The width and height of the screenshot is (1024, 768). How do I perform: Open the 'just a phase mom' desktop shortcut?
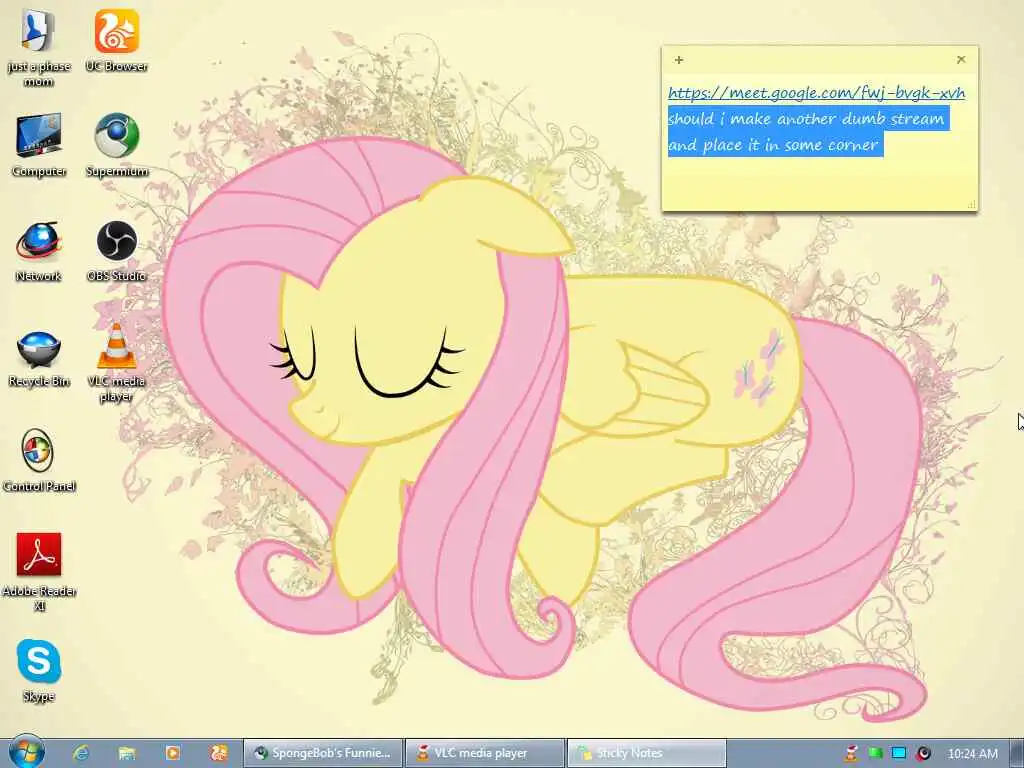(x=39, y=47)
